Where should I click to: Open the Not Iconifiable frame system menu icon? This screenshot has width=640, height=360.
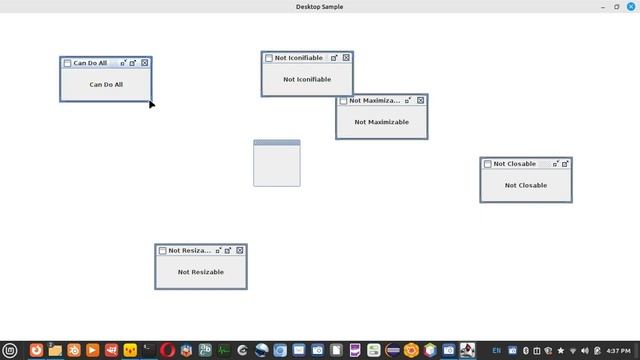[269, 58]
